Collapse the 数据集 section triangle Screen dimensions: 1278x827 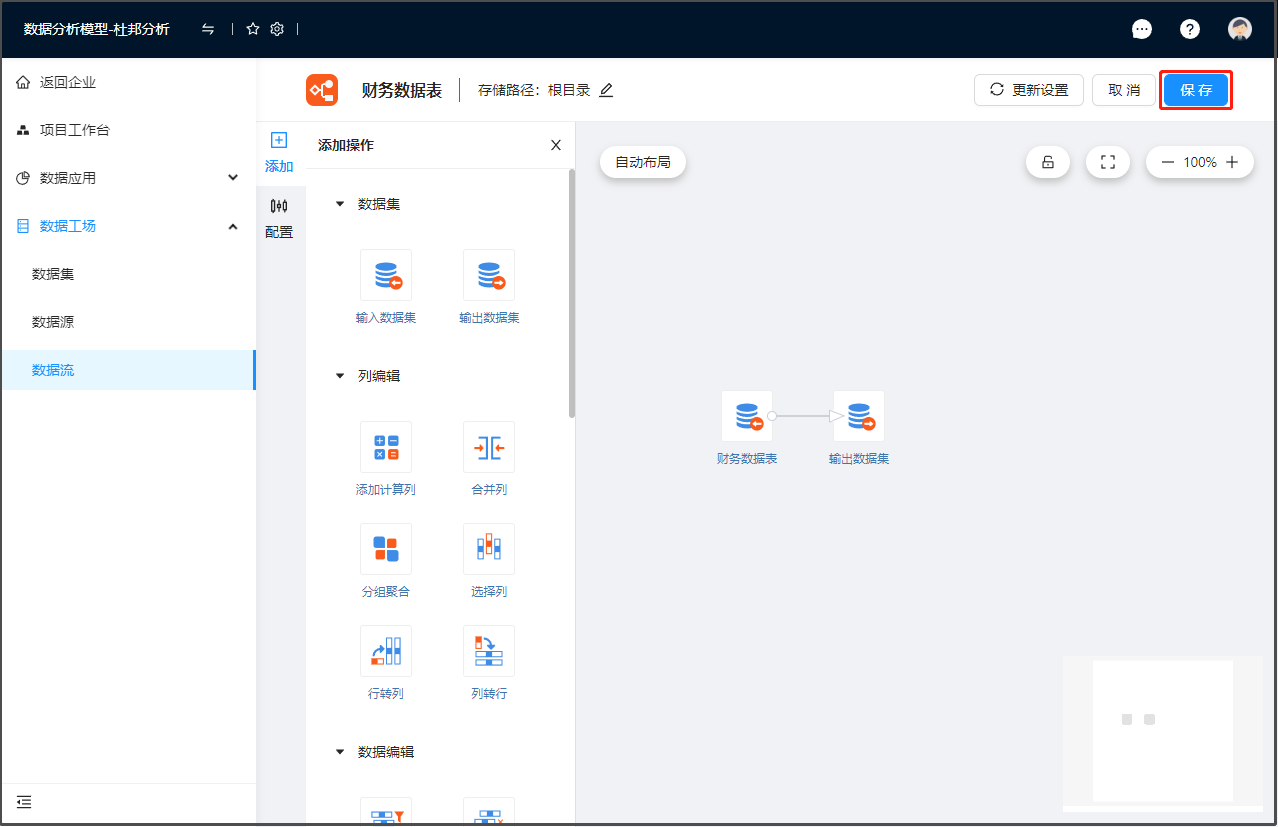click(x=339, y=204)
